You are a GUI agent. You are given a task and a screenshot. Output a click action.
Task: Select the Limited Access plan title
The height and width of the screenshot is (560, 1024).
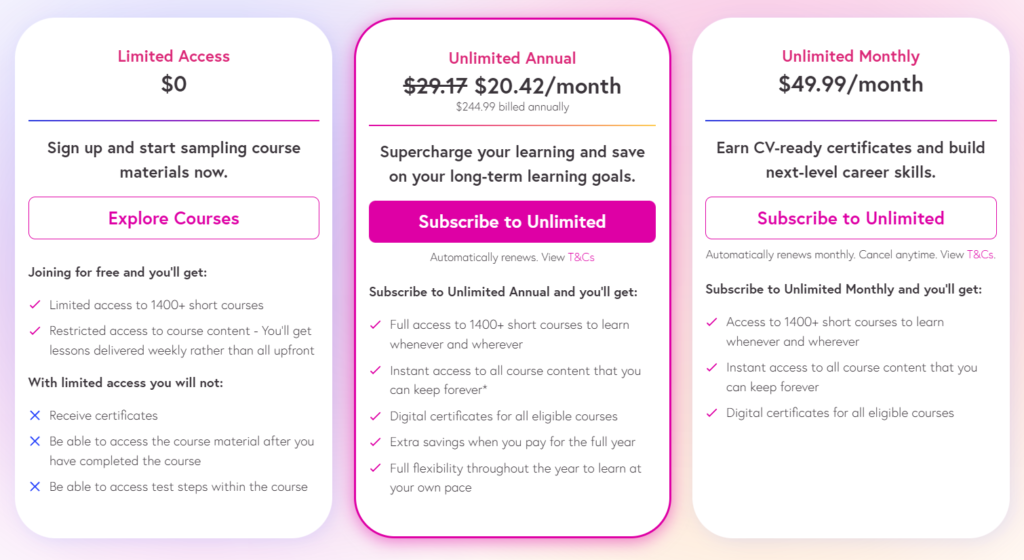pyautogui.click(x=174, y=57)
